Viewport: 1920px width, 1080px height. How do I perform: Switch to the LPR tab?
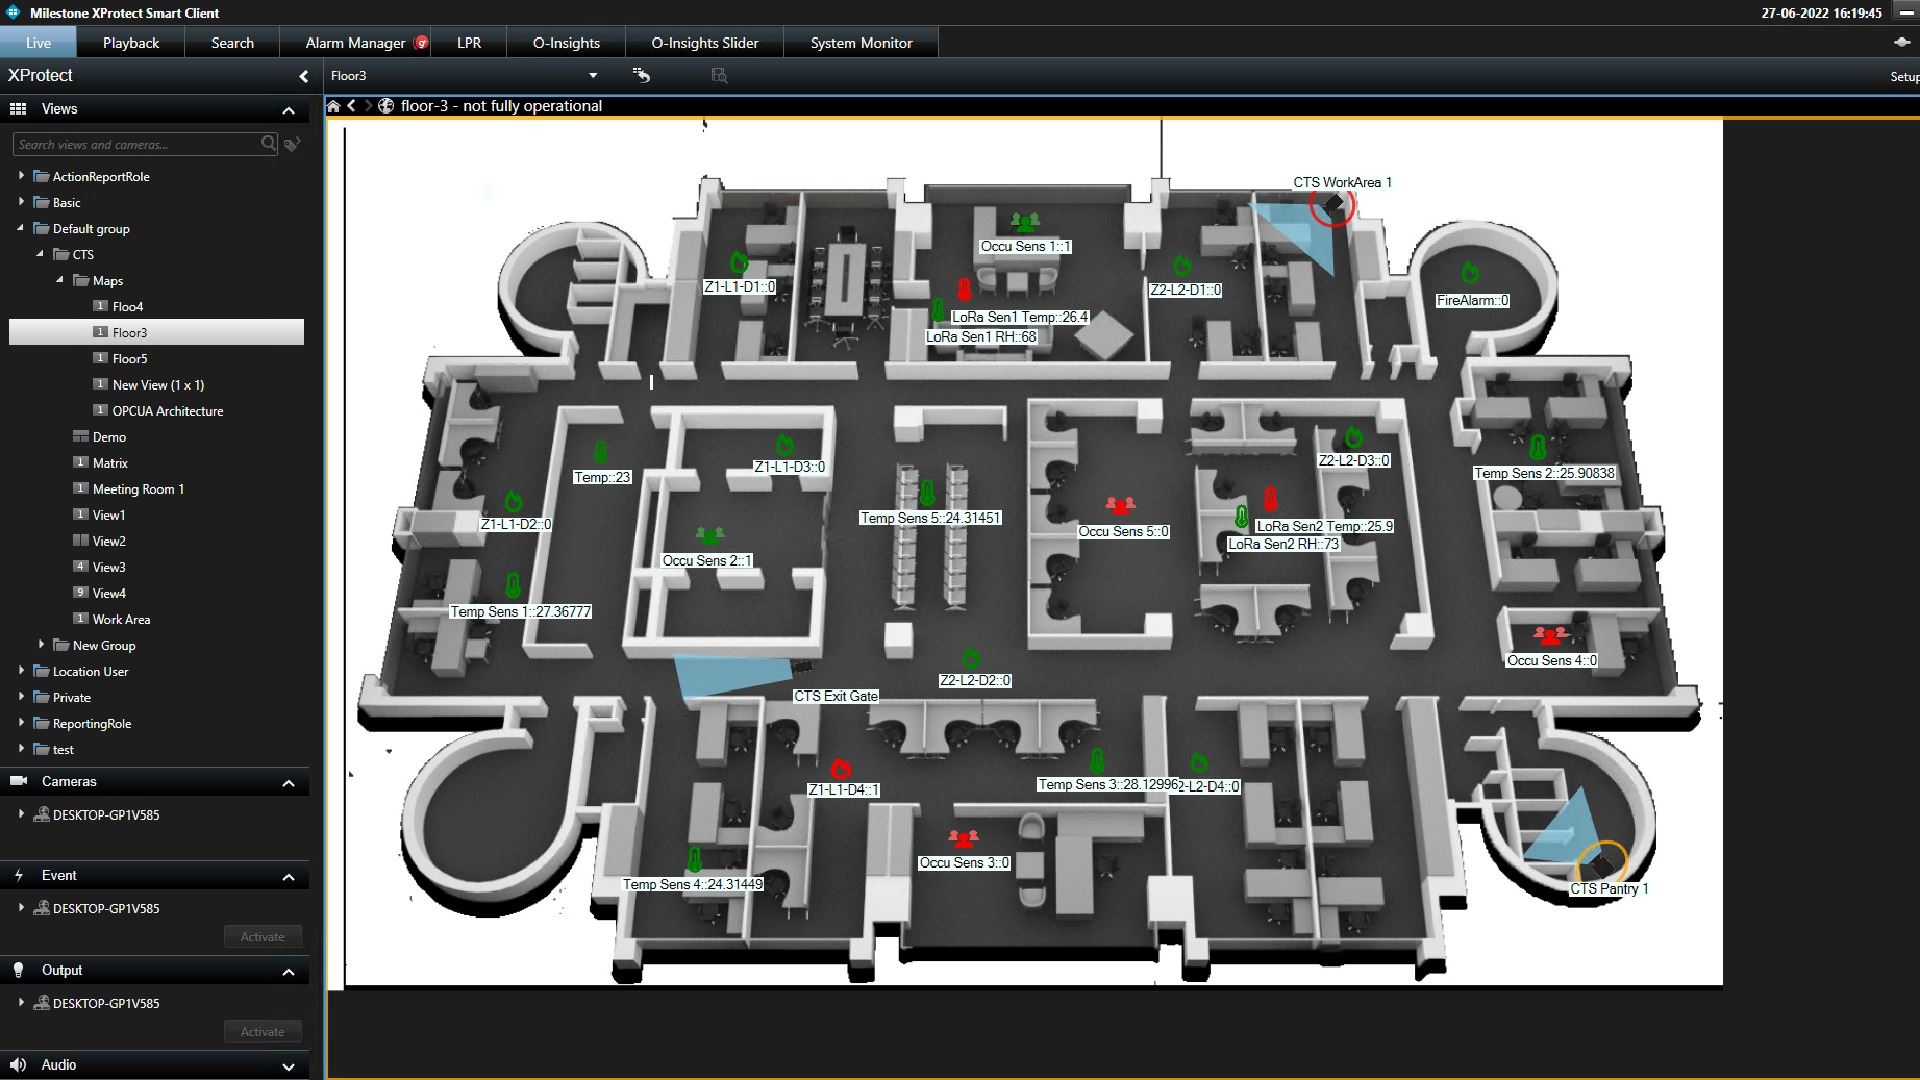pos(469,43)
